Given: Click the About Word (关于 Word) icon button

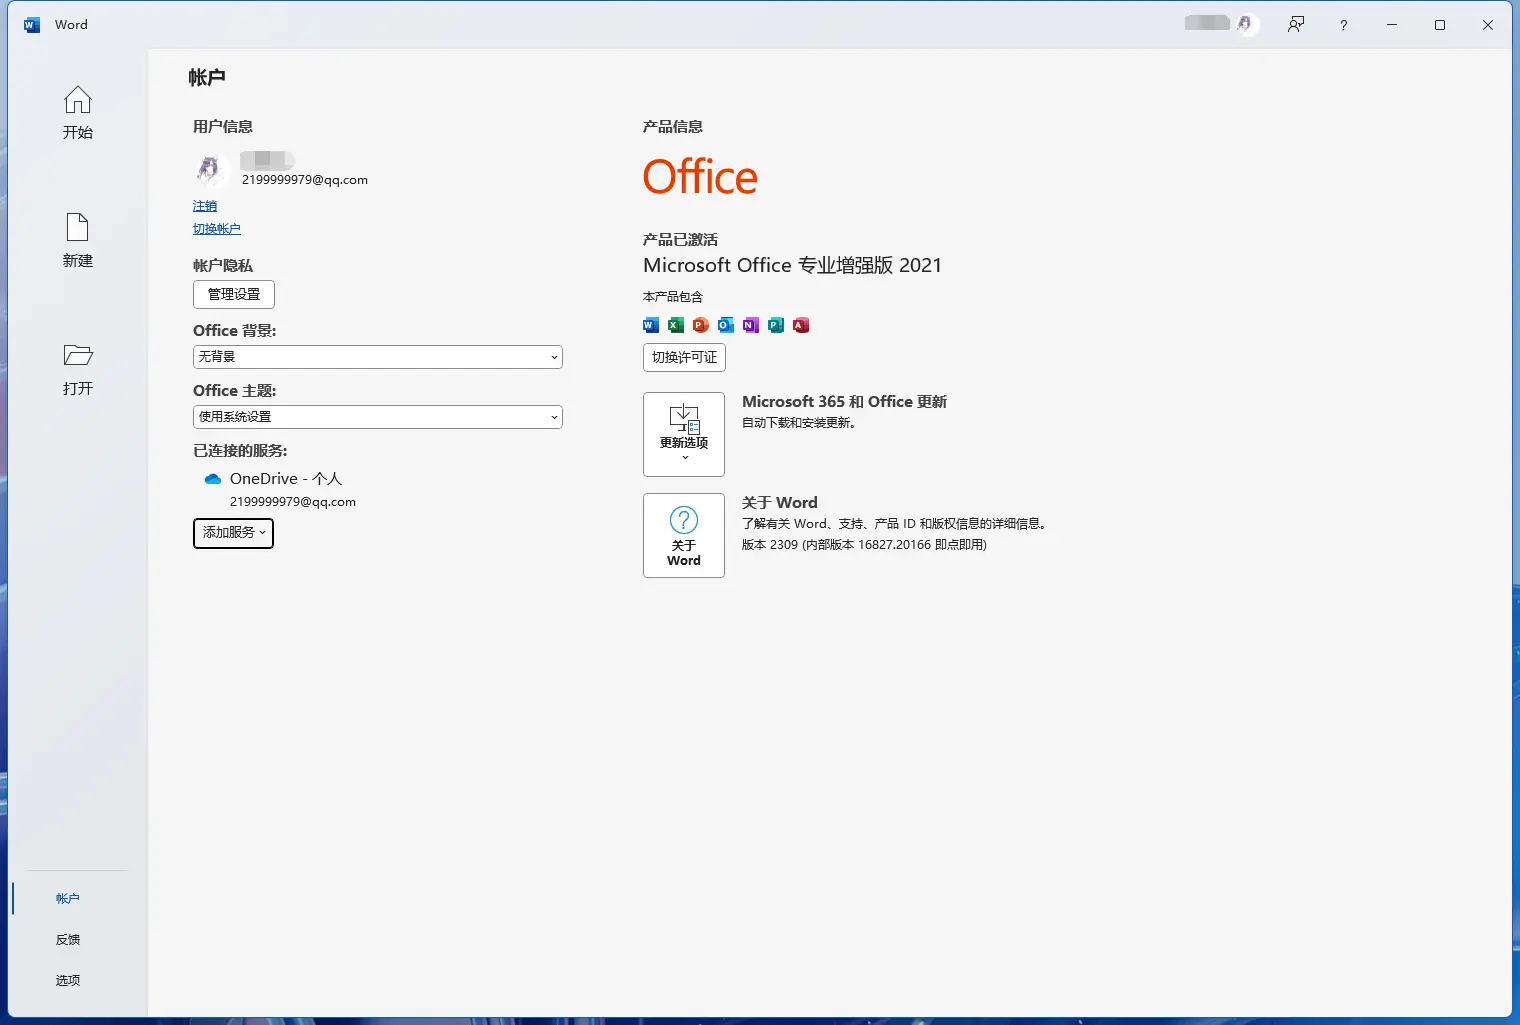Looking at the screenshot, I should pos(684,535).
